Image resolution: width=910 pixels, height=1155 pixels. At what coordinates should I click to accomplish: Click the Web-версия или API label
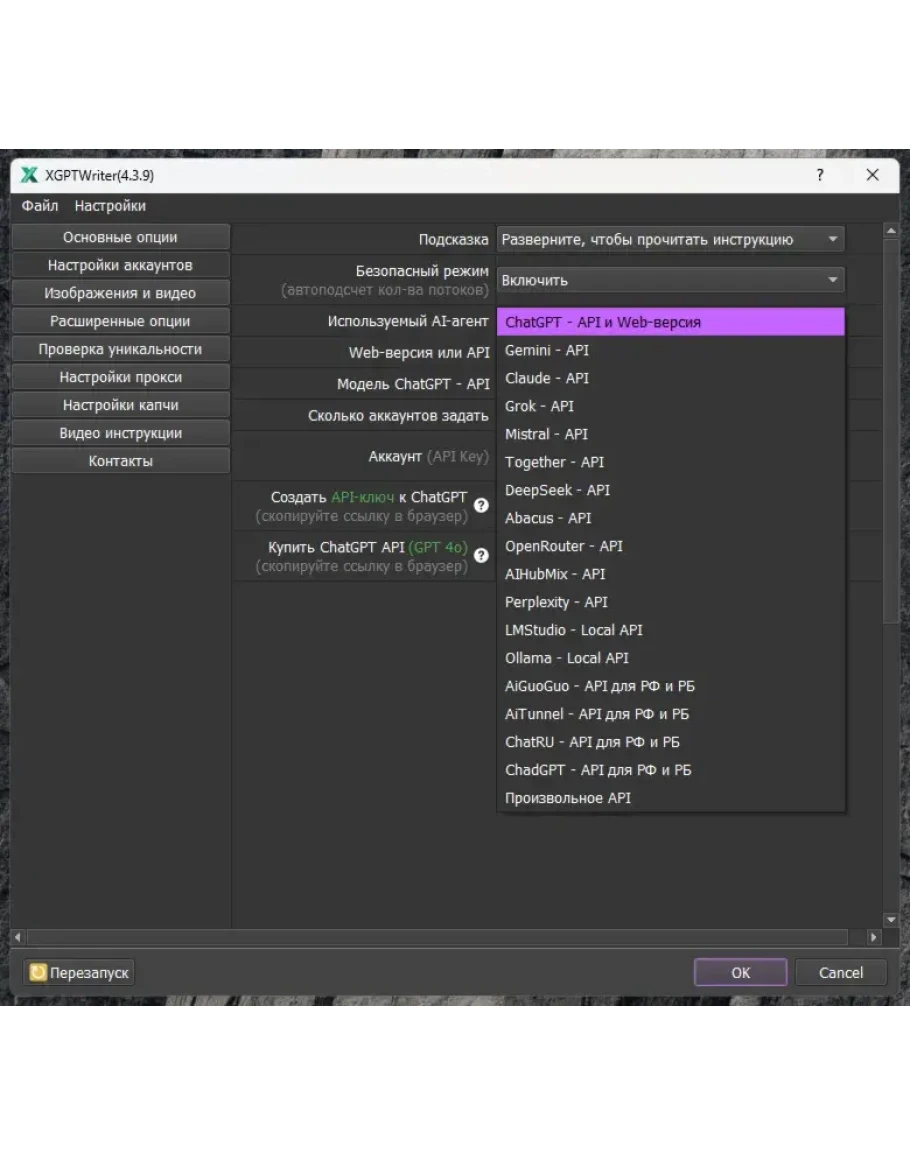point(419,353)
